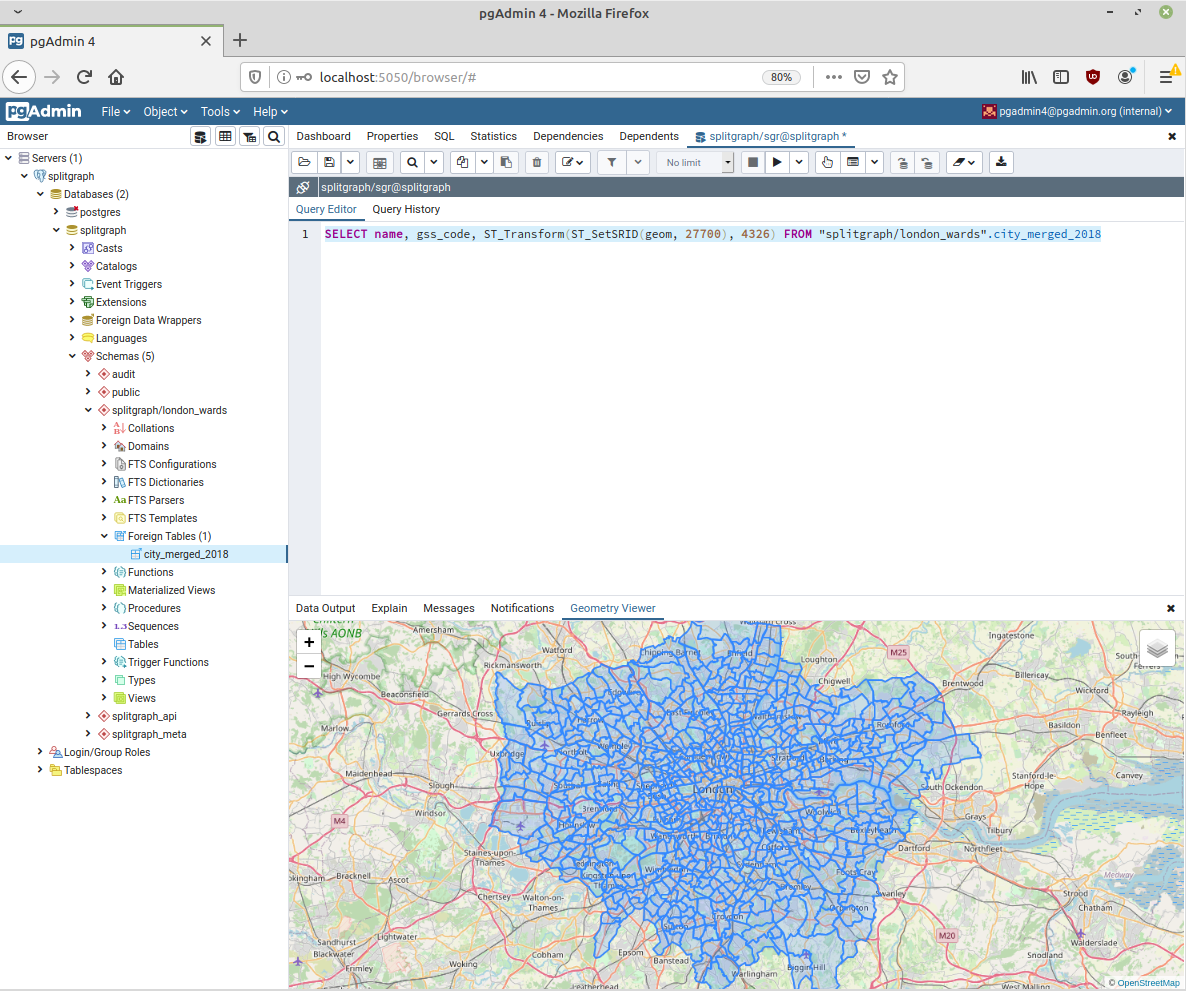Execute the query with the play button
Image resolution: width=1186 pixels, height=991 pixels.
(x=776, y=162)
